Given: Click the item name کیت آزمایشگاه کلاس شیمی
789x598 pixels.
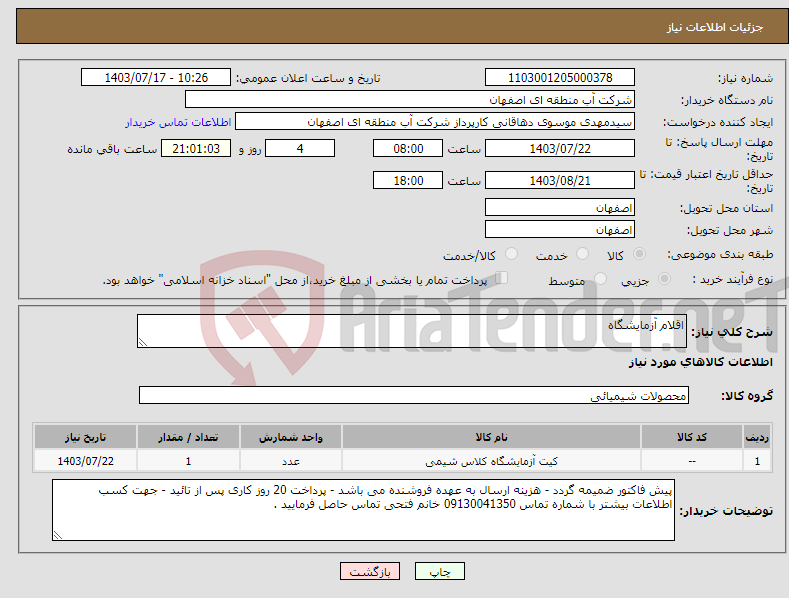Looking at the screenshot, I should coord(491,461).
